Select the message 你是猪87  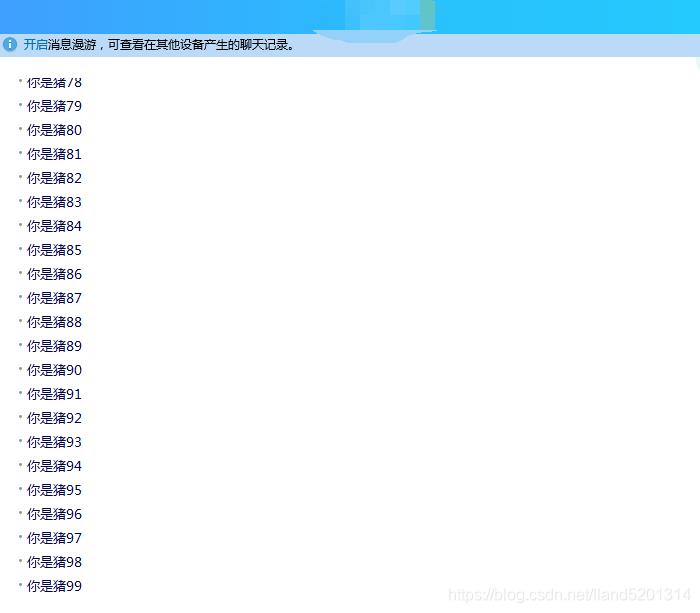(54, 298)
